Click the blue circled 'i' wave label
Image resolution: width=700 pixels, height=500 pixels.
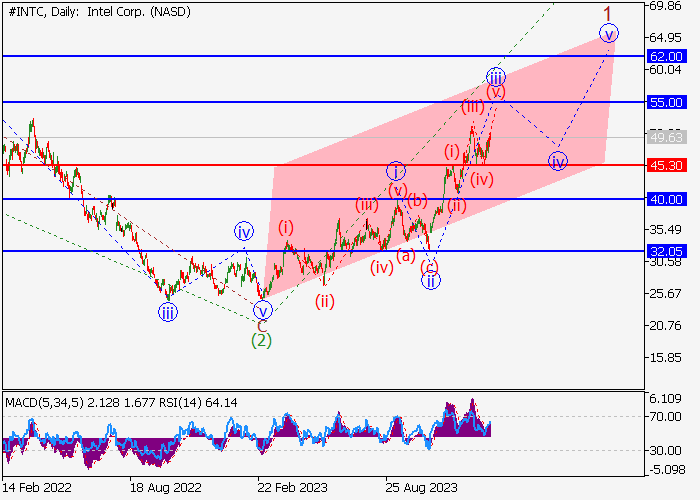click(396, 171)
